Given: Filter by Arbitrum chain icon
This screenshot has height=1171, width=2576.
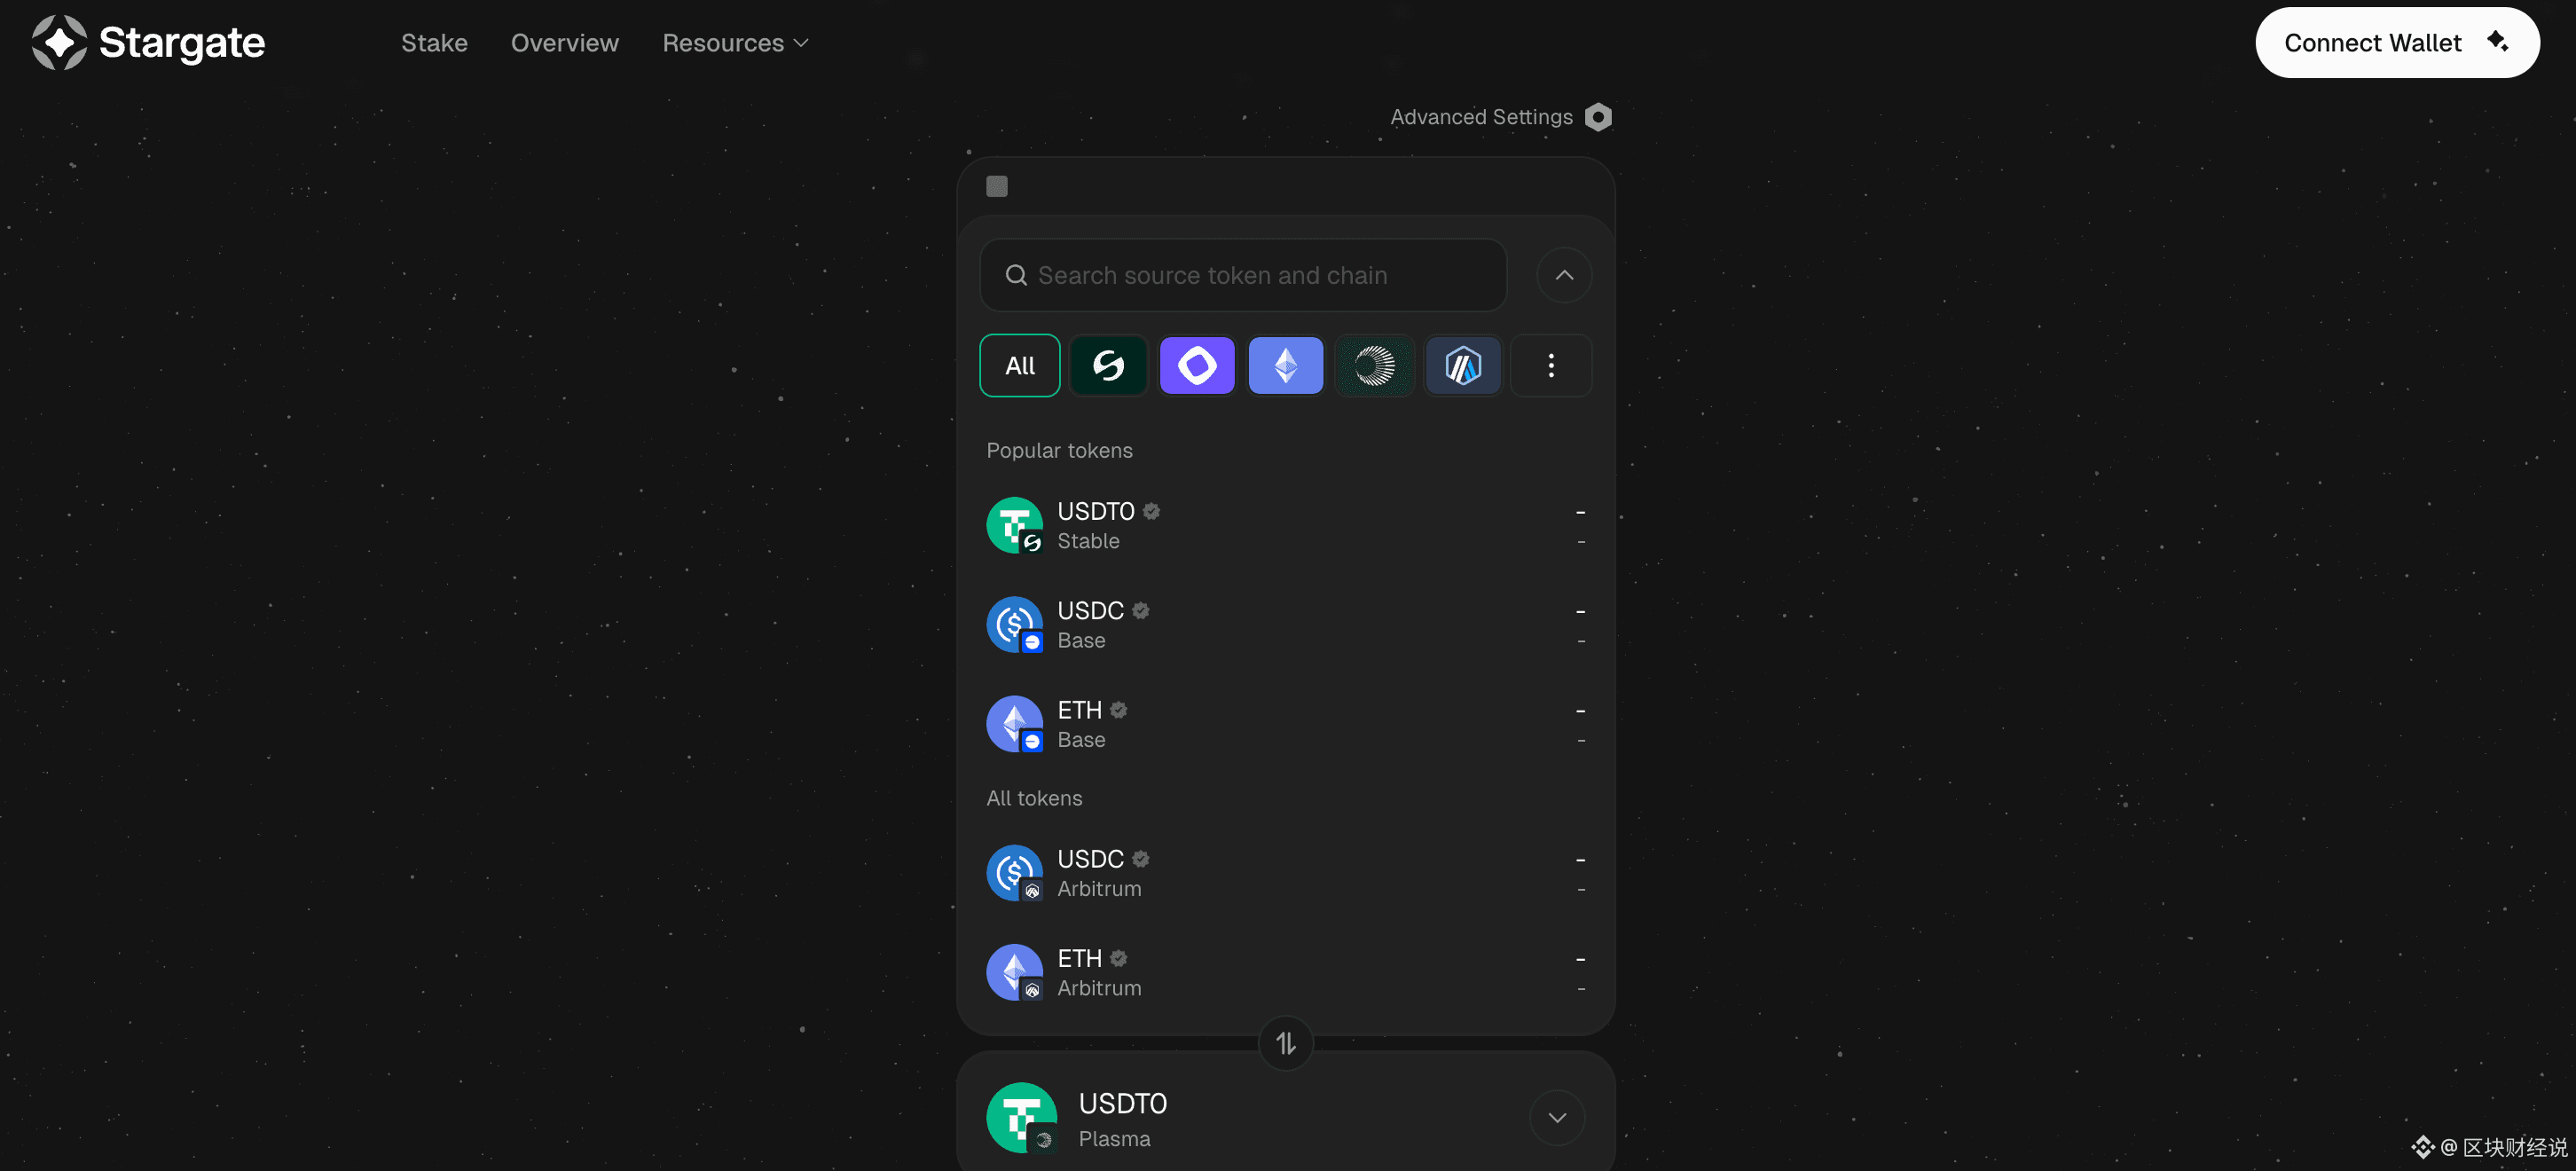Looking at the screenshot, I should (x=1463, y=366).
